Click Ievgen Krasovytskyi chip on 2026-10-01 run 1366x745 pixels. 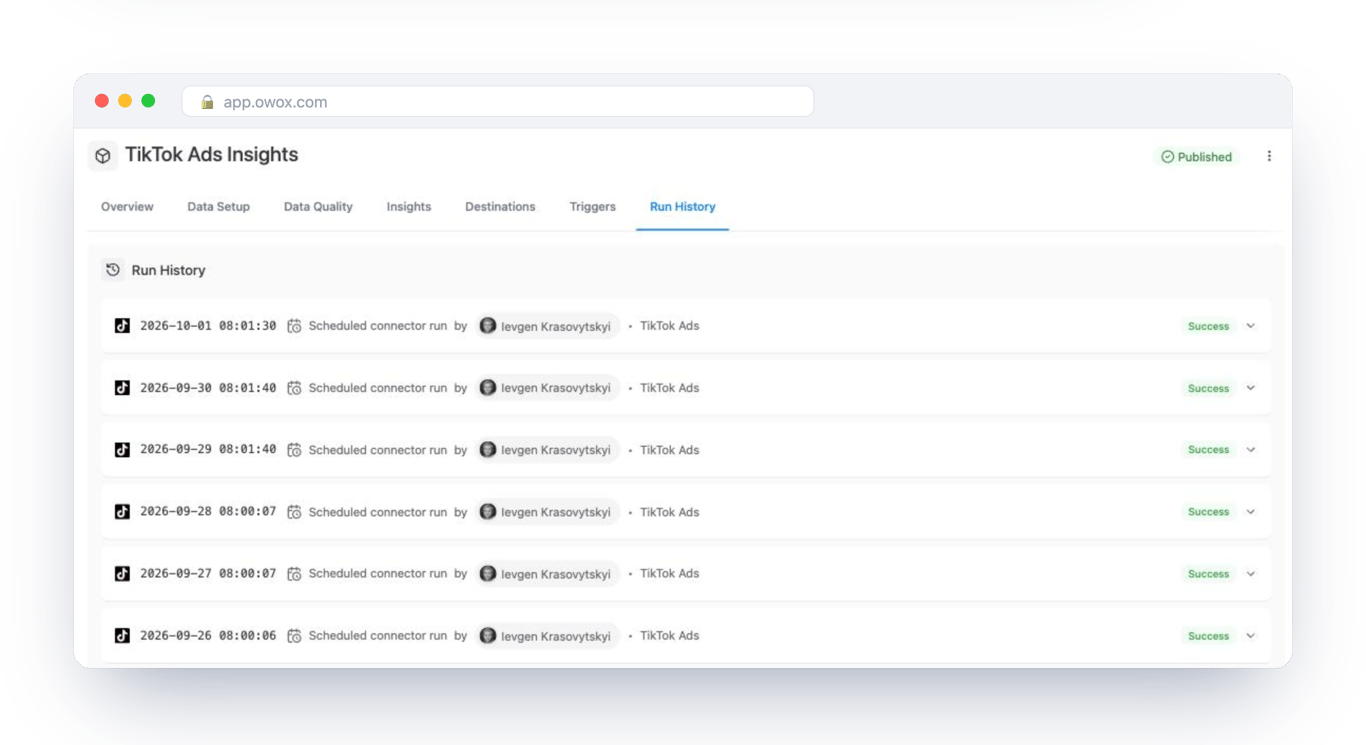[x=546, y=326]
